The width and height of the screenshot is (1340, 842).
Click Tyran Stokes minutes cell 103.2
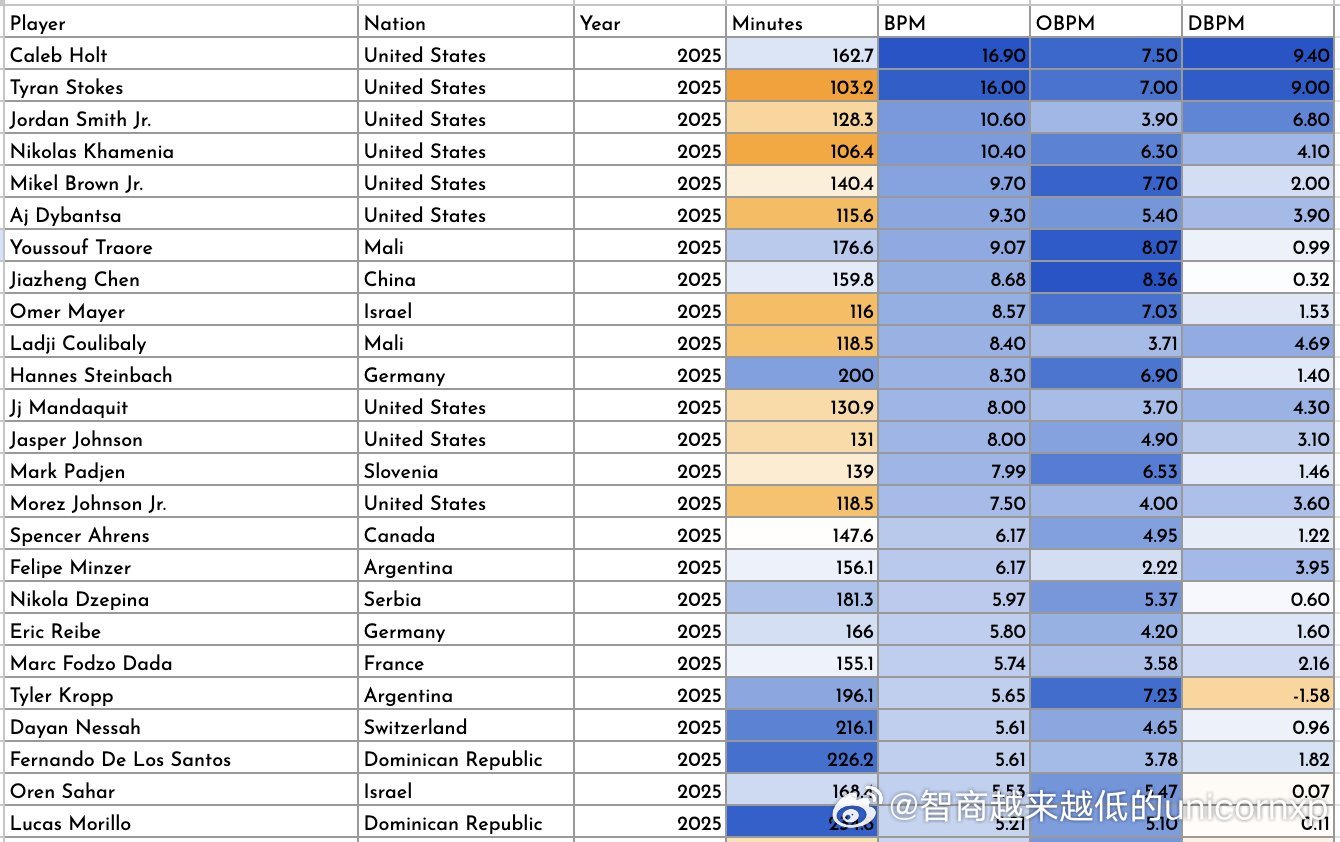point(802,87)
